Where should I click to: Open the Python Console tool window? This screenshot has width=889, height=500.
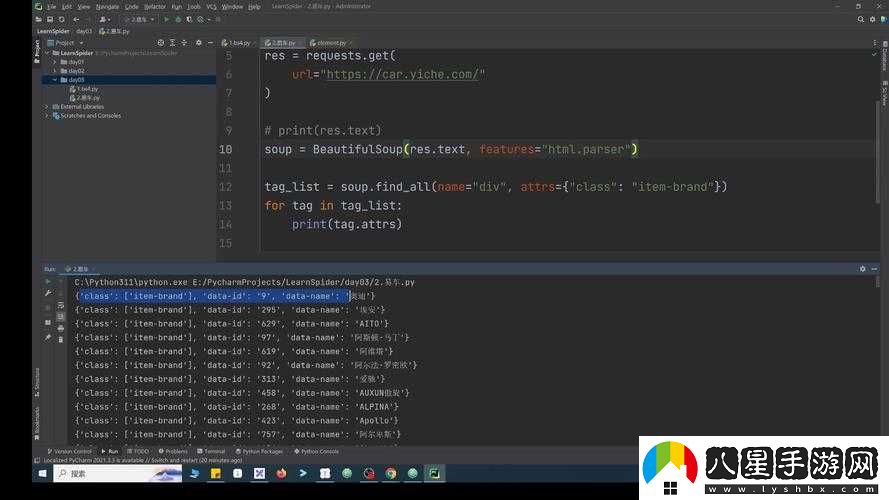317,451
